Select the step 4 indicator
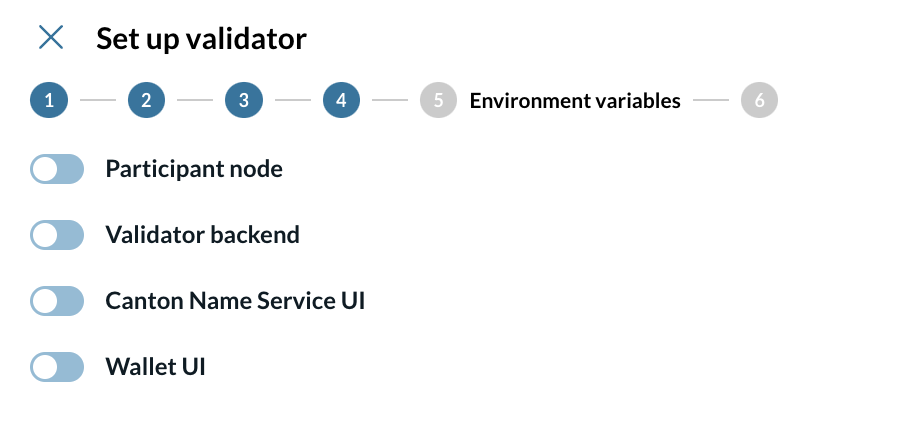The height and width of the screenshot is (428, 924). pyautogui.click(x=341, y=101)
